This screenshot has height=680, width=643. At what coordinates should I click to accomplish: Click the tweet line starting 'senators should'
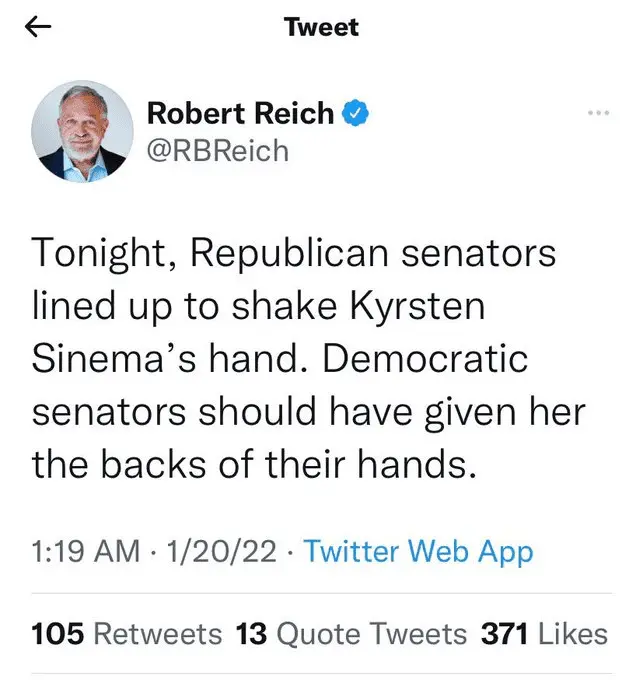click(307, 410)
